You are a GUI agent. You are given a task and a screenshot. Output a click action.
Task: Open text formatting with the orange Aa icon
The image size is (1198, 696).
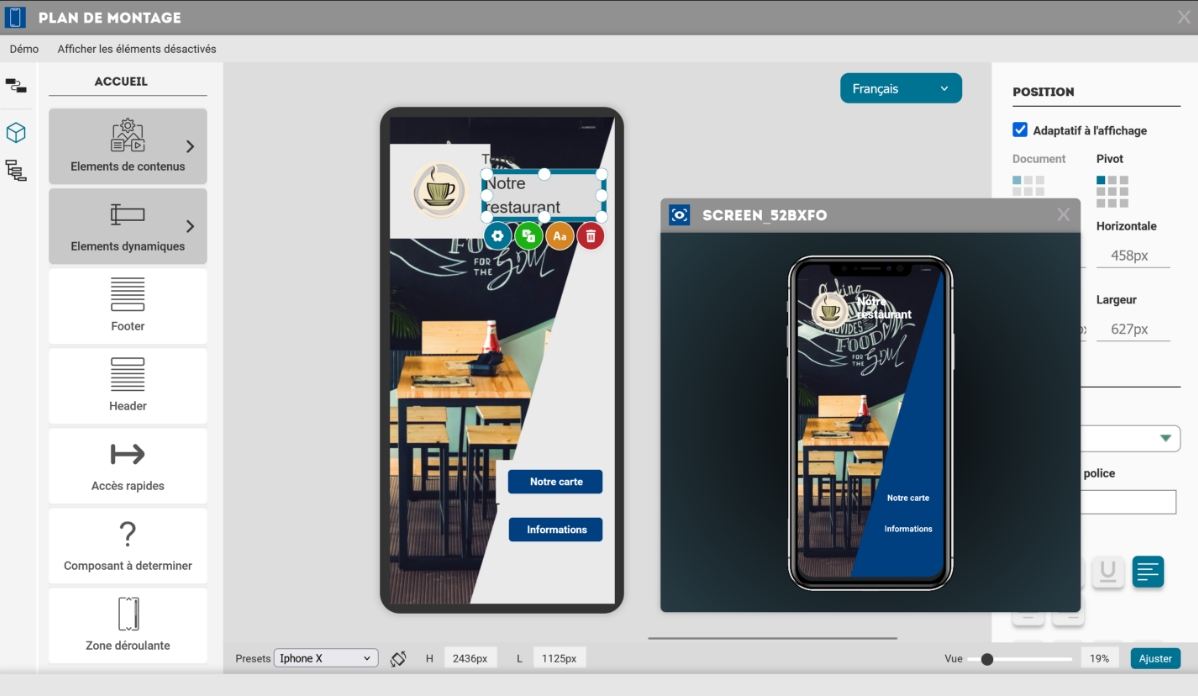click(x=560, y=236)
